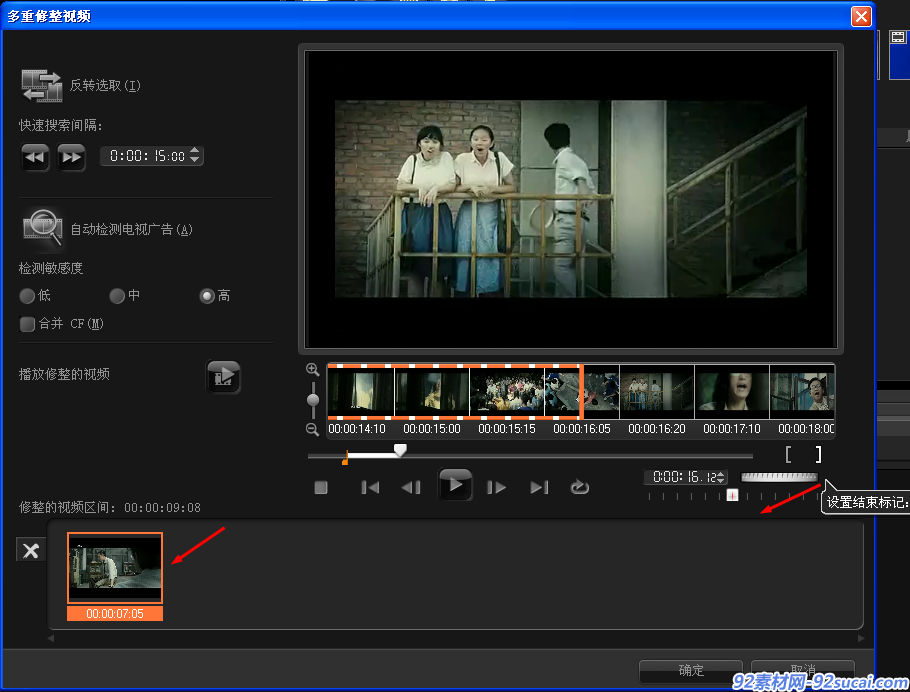Click the timeline zoom slider knob
Viewport: 910px width, 692px height.
point(313,399)
